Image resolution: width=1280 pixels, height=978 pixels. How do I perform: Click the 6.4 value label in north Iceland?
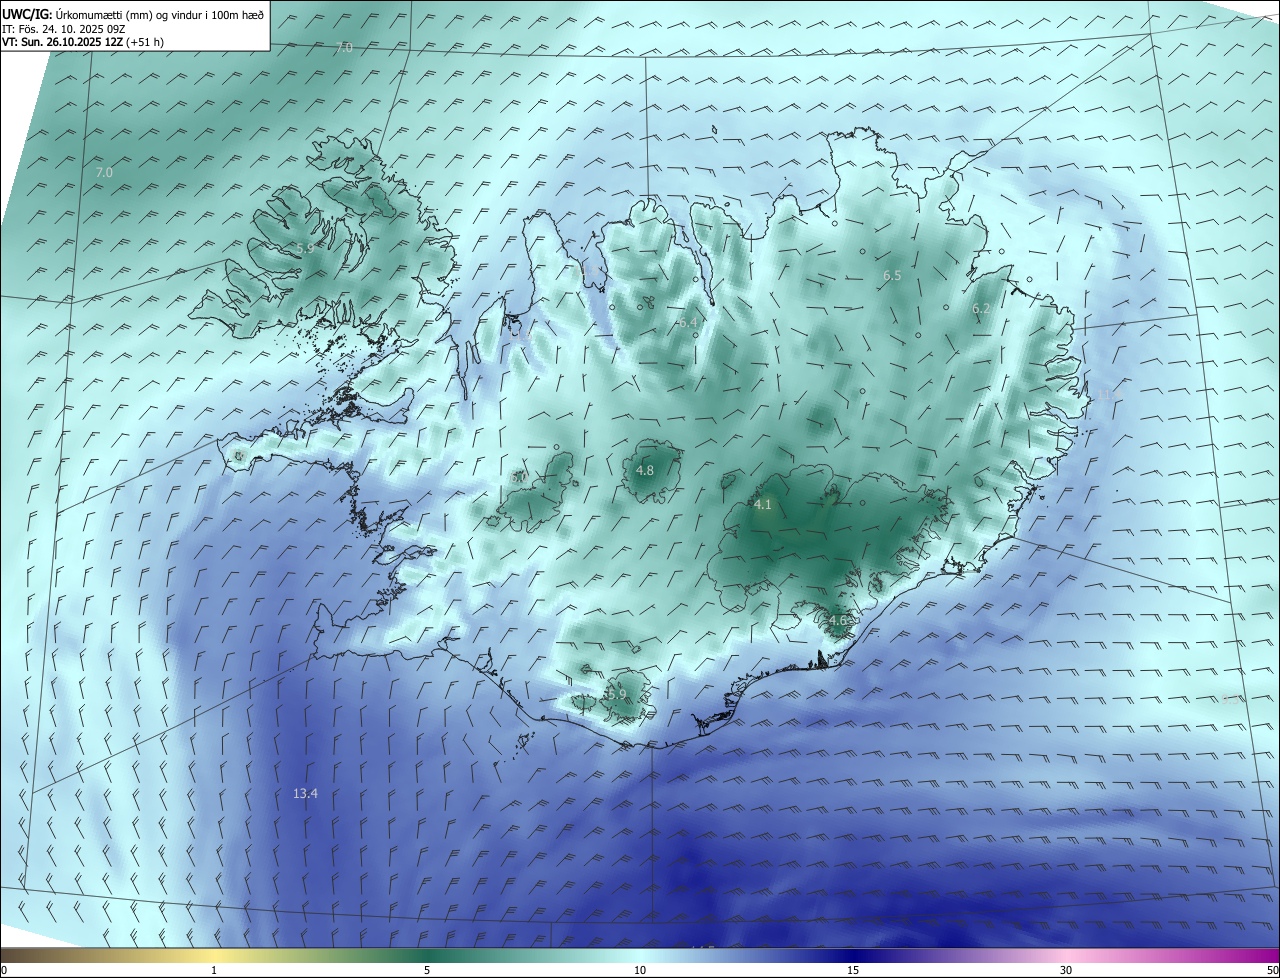click(688, 322)
